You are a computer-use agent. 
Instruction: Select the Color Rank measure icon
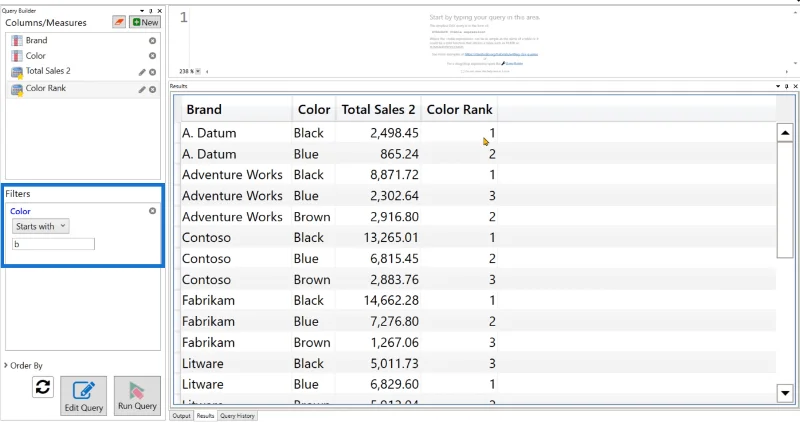point(17,89)
